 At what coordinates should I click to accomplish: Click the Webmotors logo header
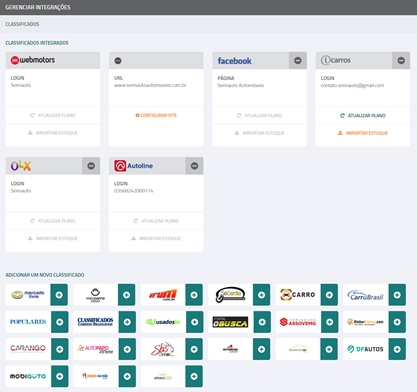(x=33, y=60)
